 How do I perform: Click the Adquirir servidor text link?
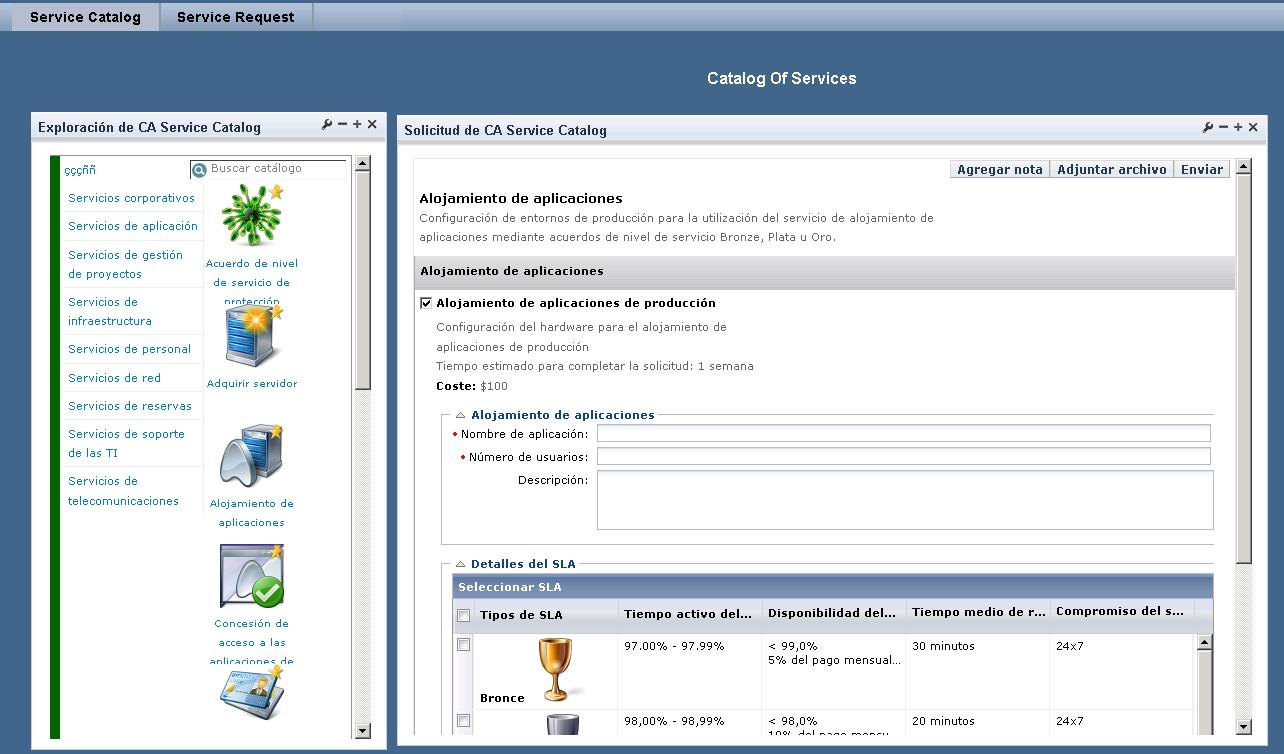click(x=252, y=383)
